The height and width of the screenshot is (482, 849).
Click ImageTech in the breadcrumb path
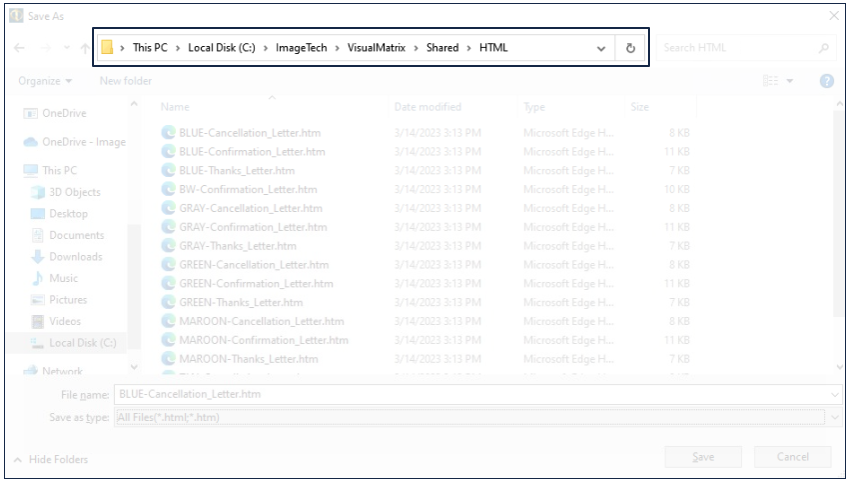tap(304, 48)
